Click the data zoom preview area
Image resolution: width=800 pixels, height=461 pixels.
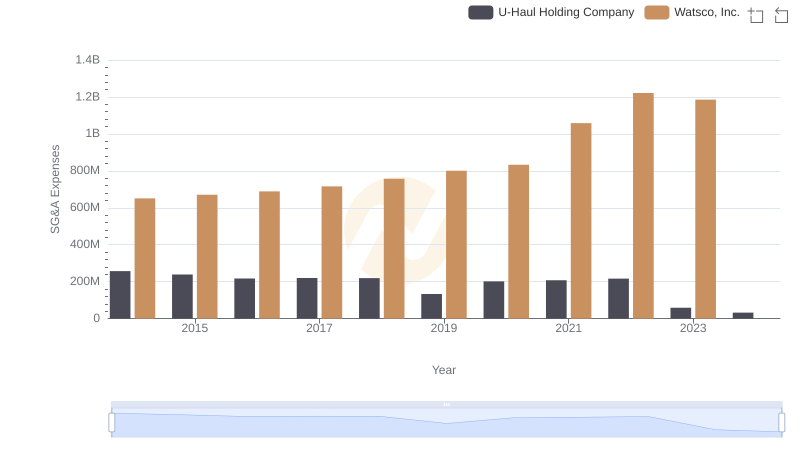point(446,423)
